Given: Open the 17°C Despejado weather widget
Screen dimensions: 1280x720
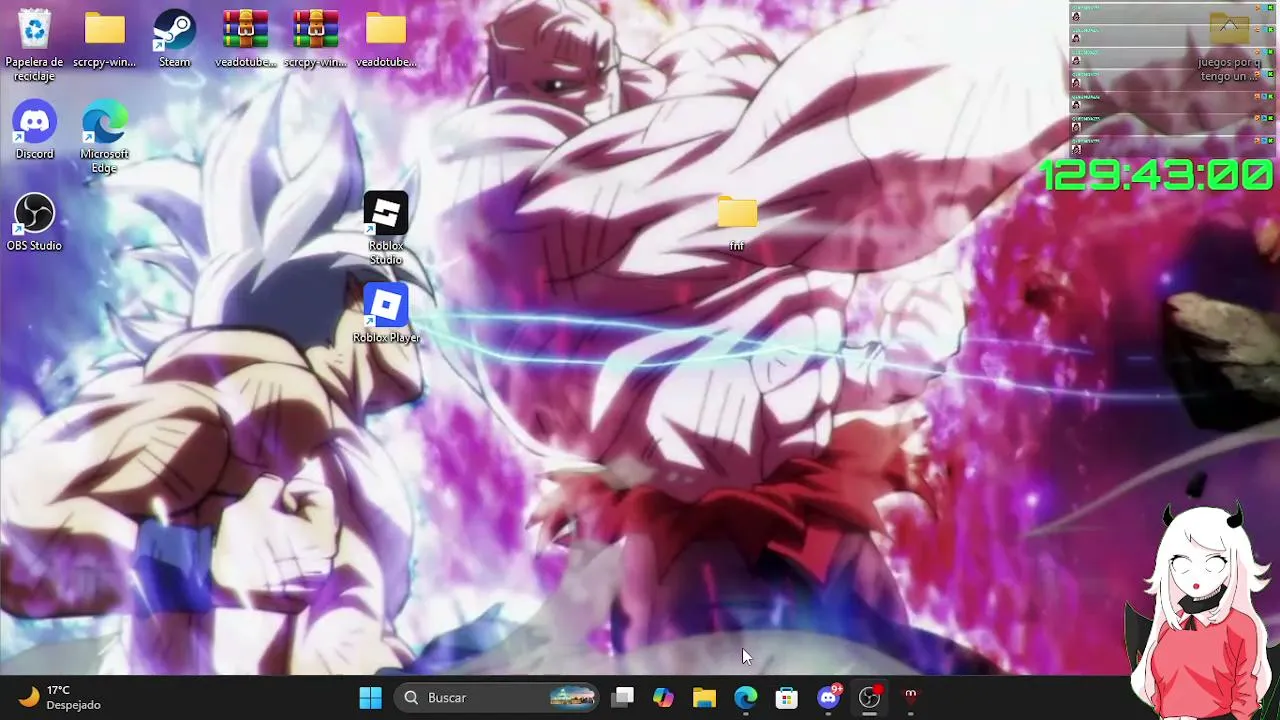Looking at the screenshot, I should tap(60, 698).
